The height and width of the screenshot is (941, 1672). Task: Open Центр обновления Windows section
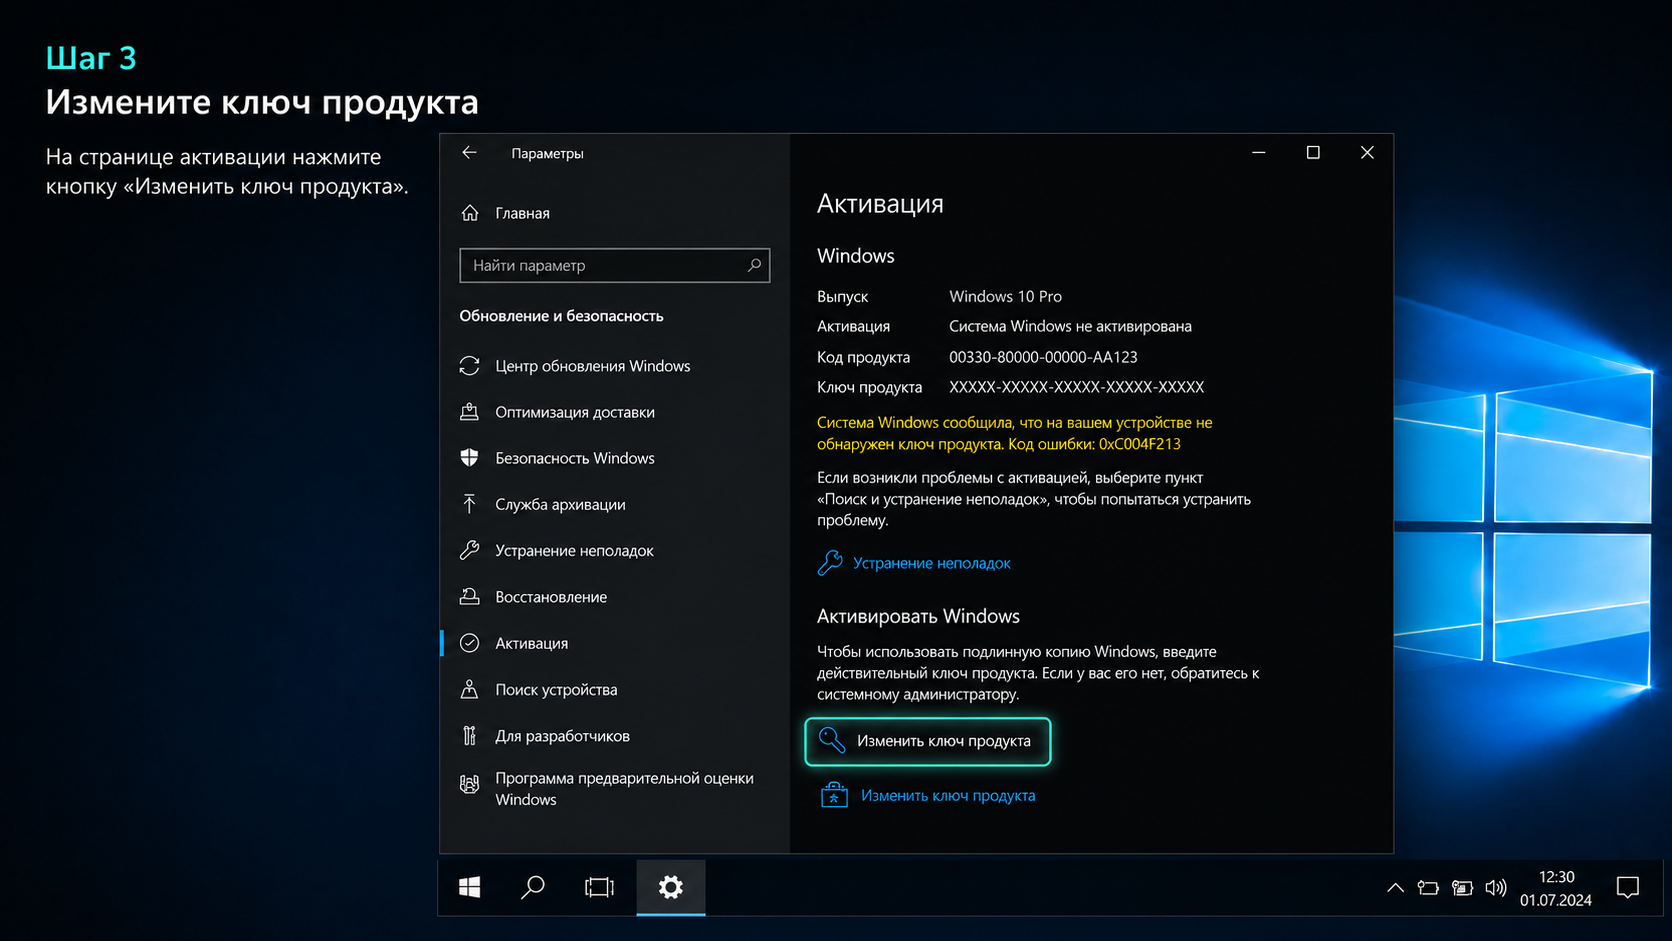[x=592, y=366]
